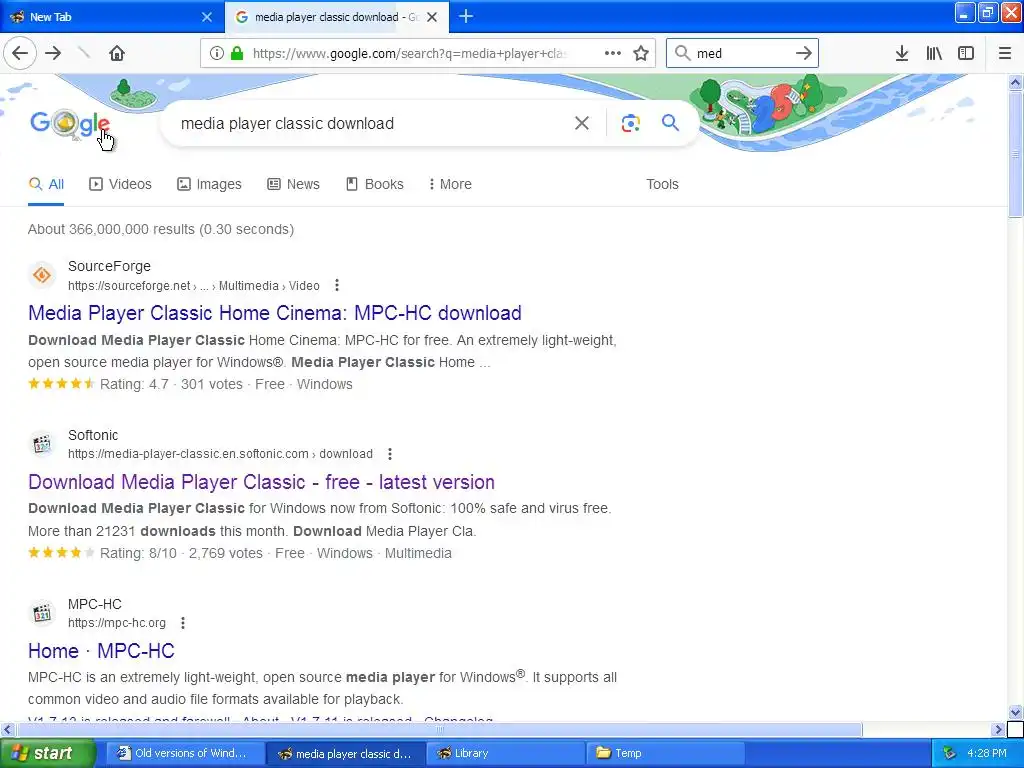This screenshot has width=1024, height=768.
Task: Click the browser Back arrow button
Action: pos(20,53)
